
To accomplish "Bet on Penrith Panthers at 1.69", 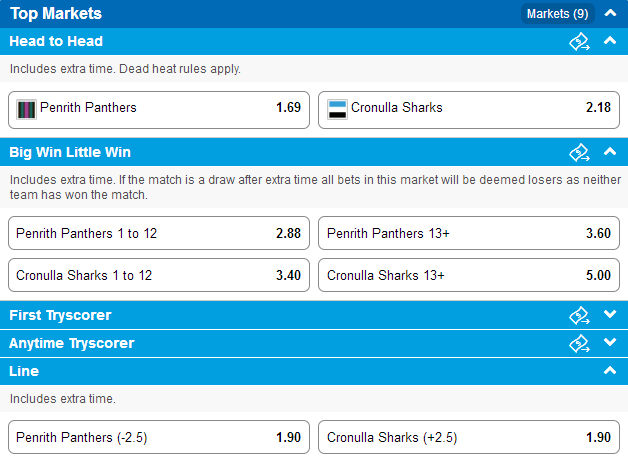I will coord(159,110).
